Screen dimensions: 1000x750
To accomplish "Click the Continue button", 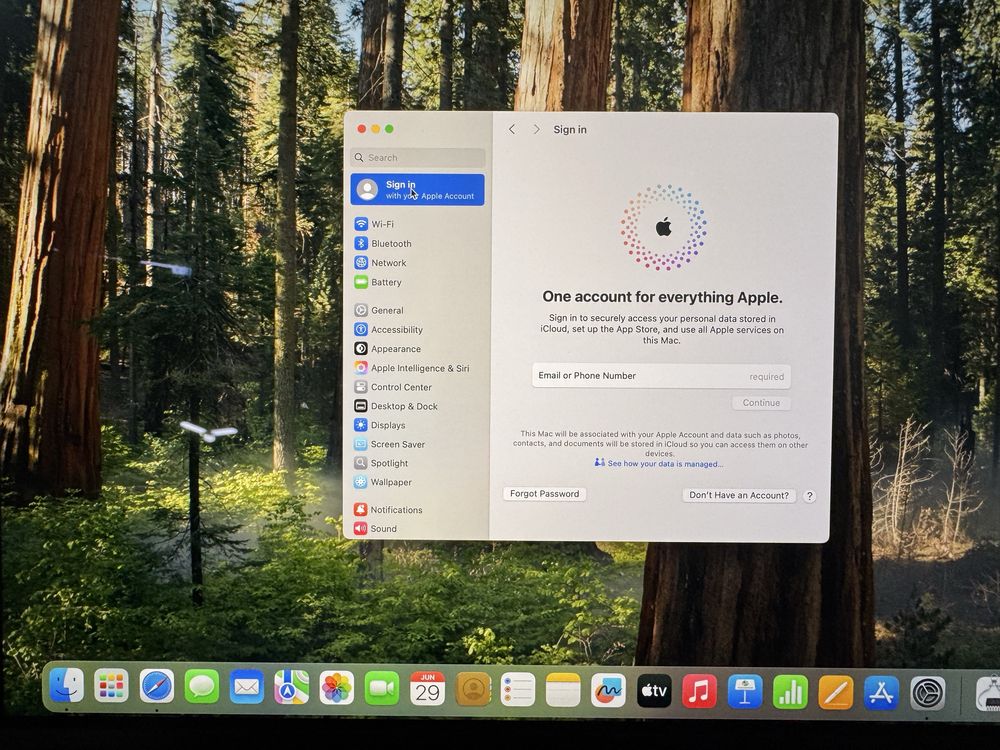I will point(761,403).
